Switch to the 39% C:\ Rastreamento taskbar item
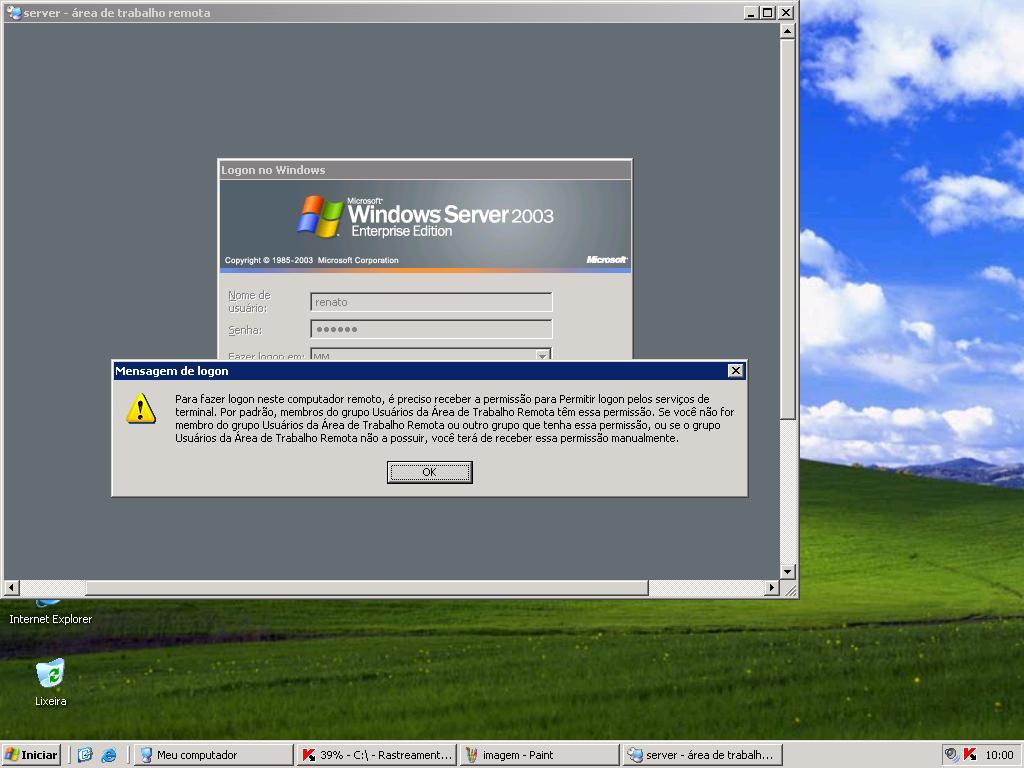Image resolution: width=1024 pixels, height=768 pixels. click(376, 755)
